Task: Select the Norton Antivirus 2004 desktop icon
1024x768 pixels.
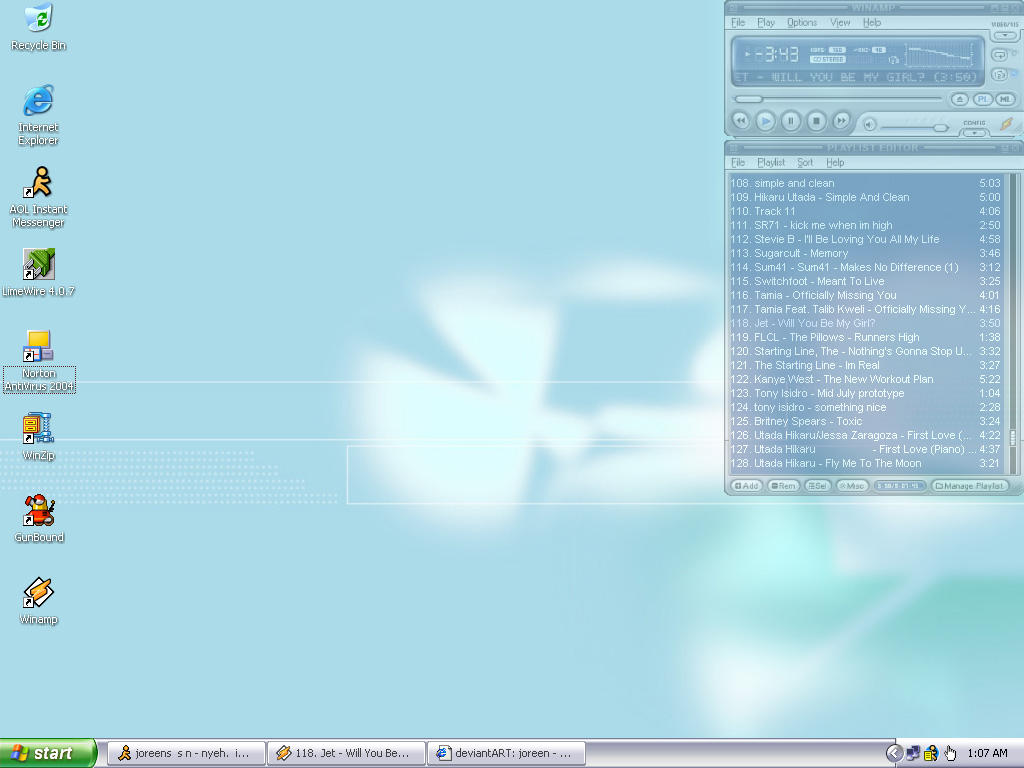Action: pos(39,360)
